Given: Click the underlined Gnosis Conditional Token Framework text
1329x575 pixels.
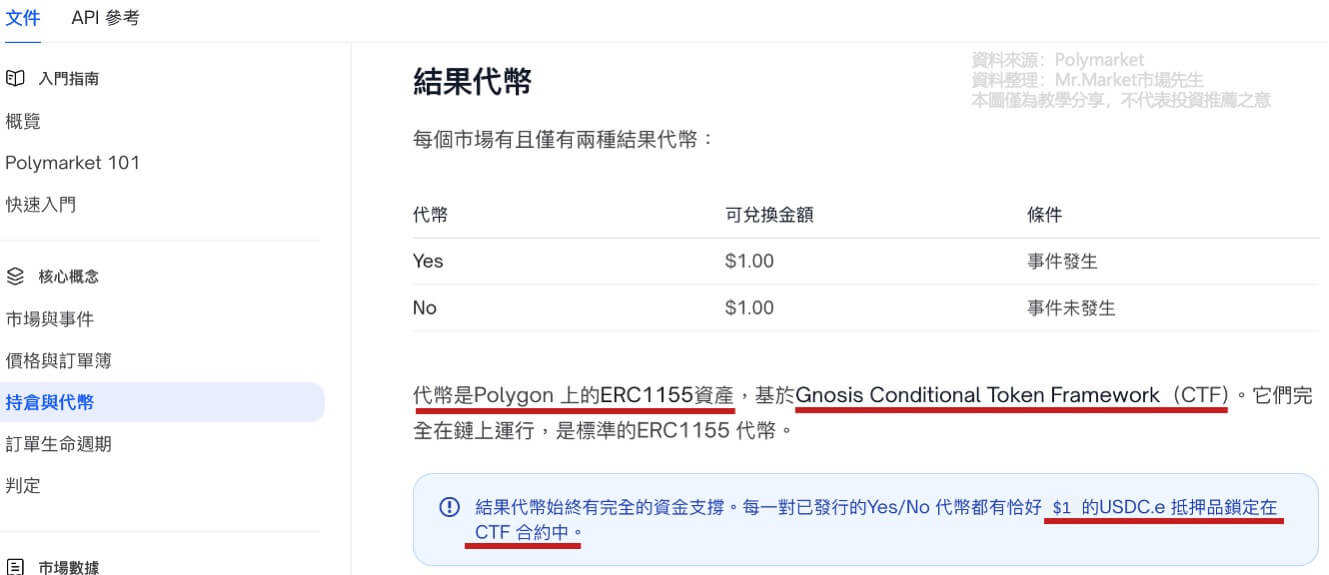Looking at the screenshot, I should pos(1011,396).
